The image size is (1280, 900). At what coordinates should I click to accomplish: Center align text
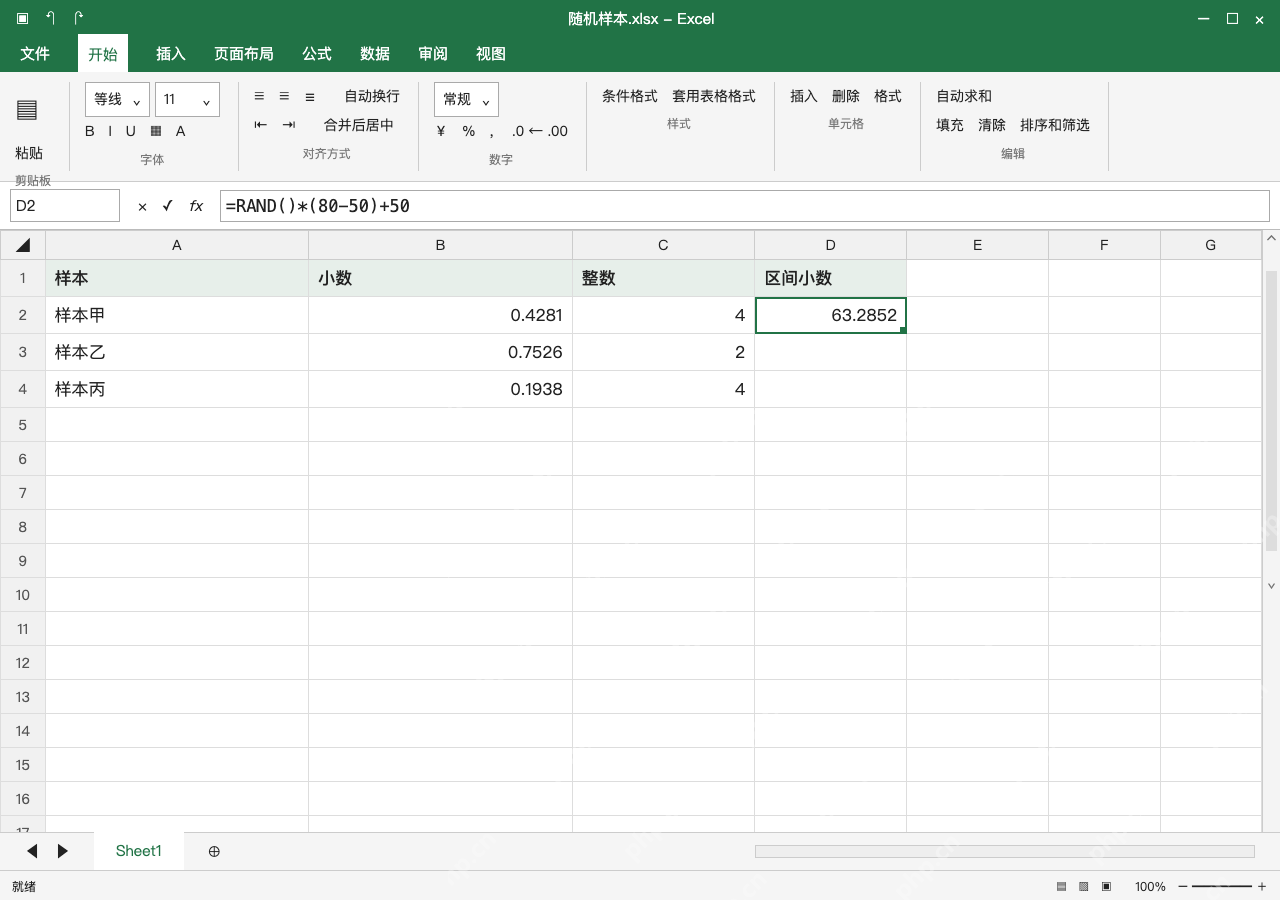pos(284,96)
